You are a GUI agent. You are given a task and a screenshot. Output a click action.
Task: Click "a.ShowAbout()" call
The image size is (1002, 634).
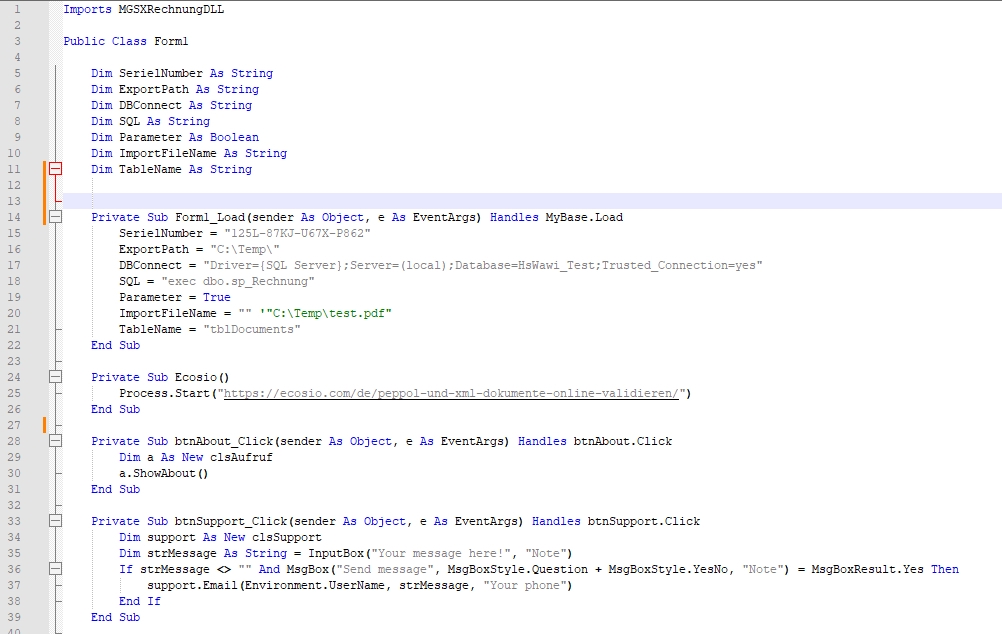[x=164, y=473]
